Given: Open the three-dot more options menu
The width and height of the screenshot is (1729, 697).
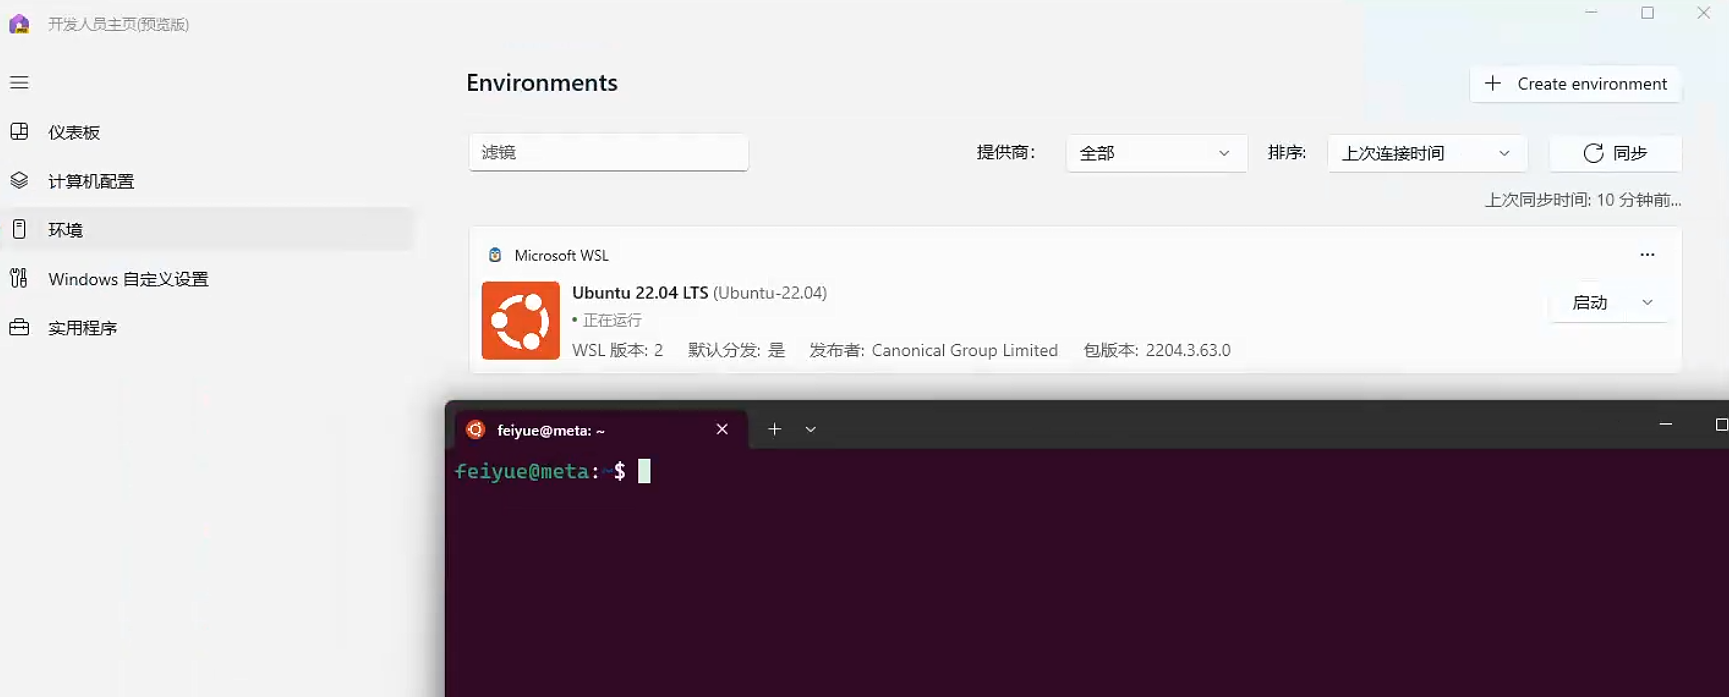Looking at the screenshot, I should pos(1647,255).
